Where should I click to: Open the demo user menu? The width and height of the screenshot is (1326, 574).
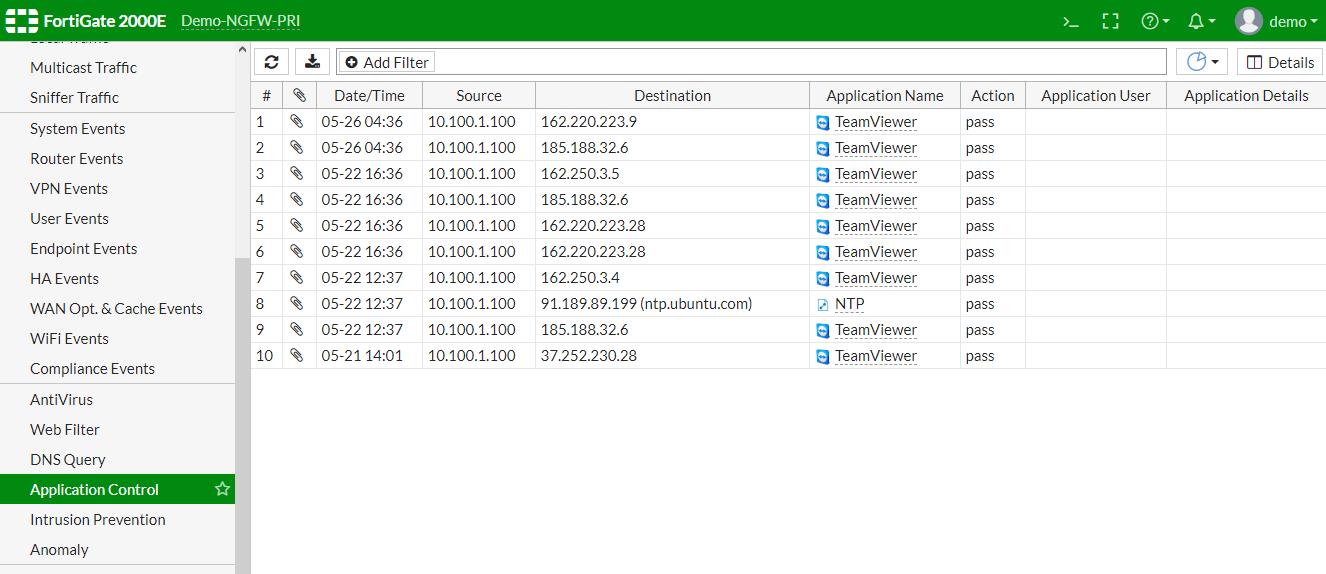tap(1276, 21)
